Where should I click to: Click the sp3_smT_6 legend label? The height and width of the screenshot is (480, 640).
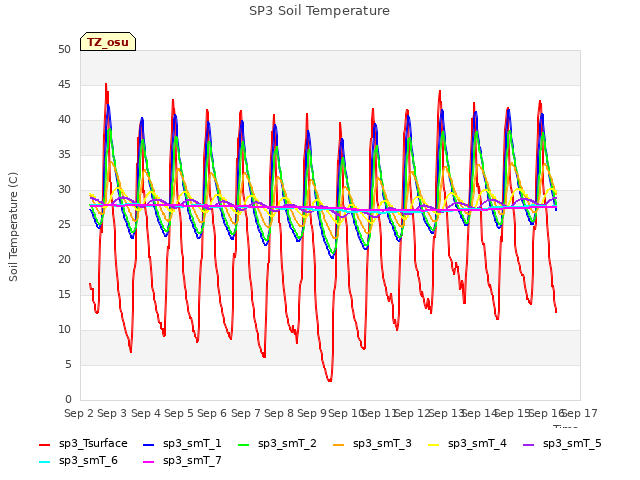[88, 460]
